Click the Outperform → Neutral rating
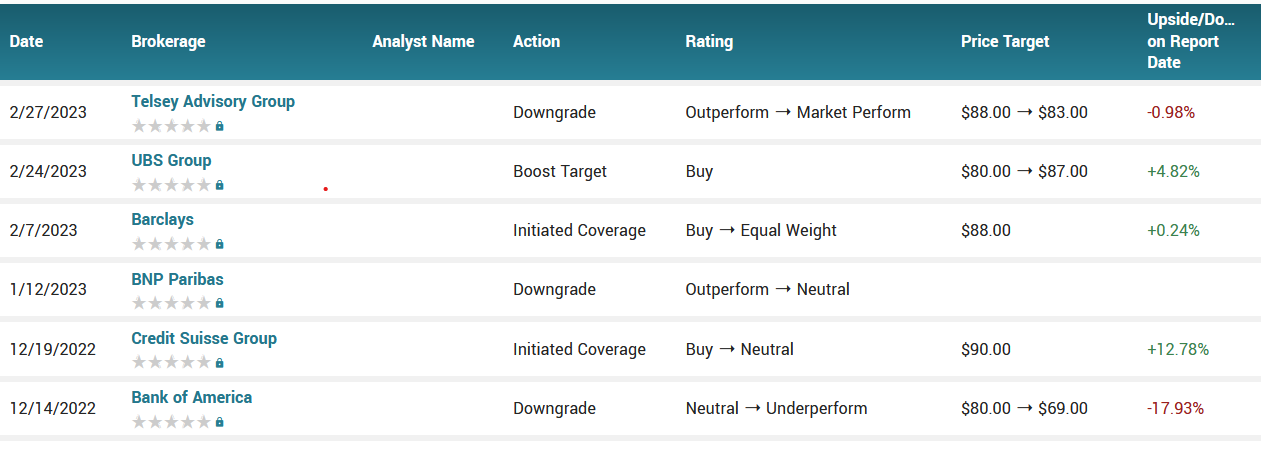This screenshot has height=459, width=1261. [767, 289]
